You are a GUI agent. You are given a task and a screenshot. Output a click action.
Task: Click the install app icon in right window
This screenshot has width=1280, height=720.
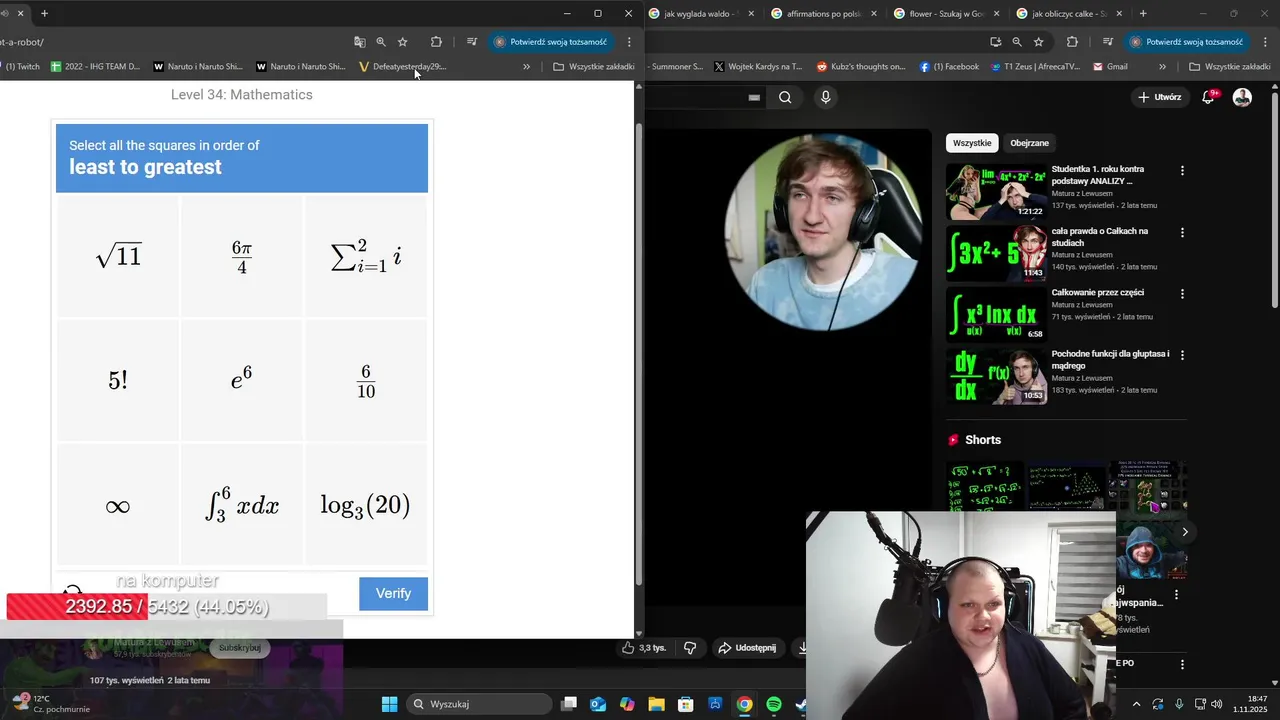coord(995,42)
